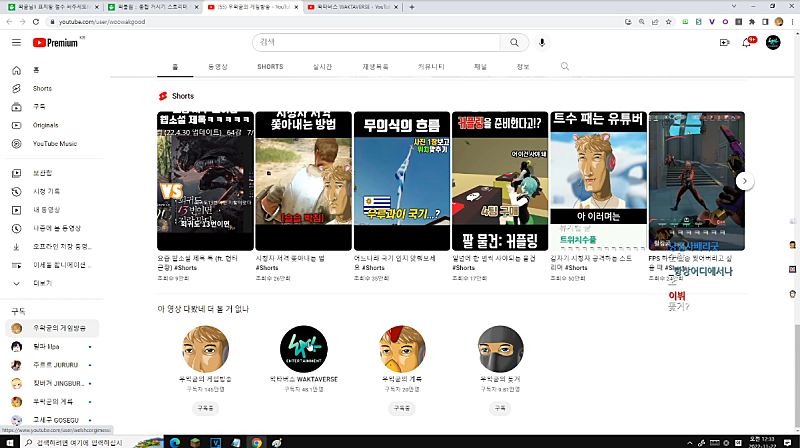Image resolution: width=800 pixels, height=448 pixels.
Task: Open the flag short thumbnail
Action: click(x=402, y=181)
